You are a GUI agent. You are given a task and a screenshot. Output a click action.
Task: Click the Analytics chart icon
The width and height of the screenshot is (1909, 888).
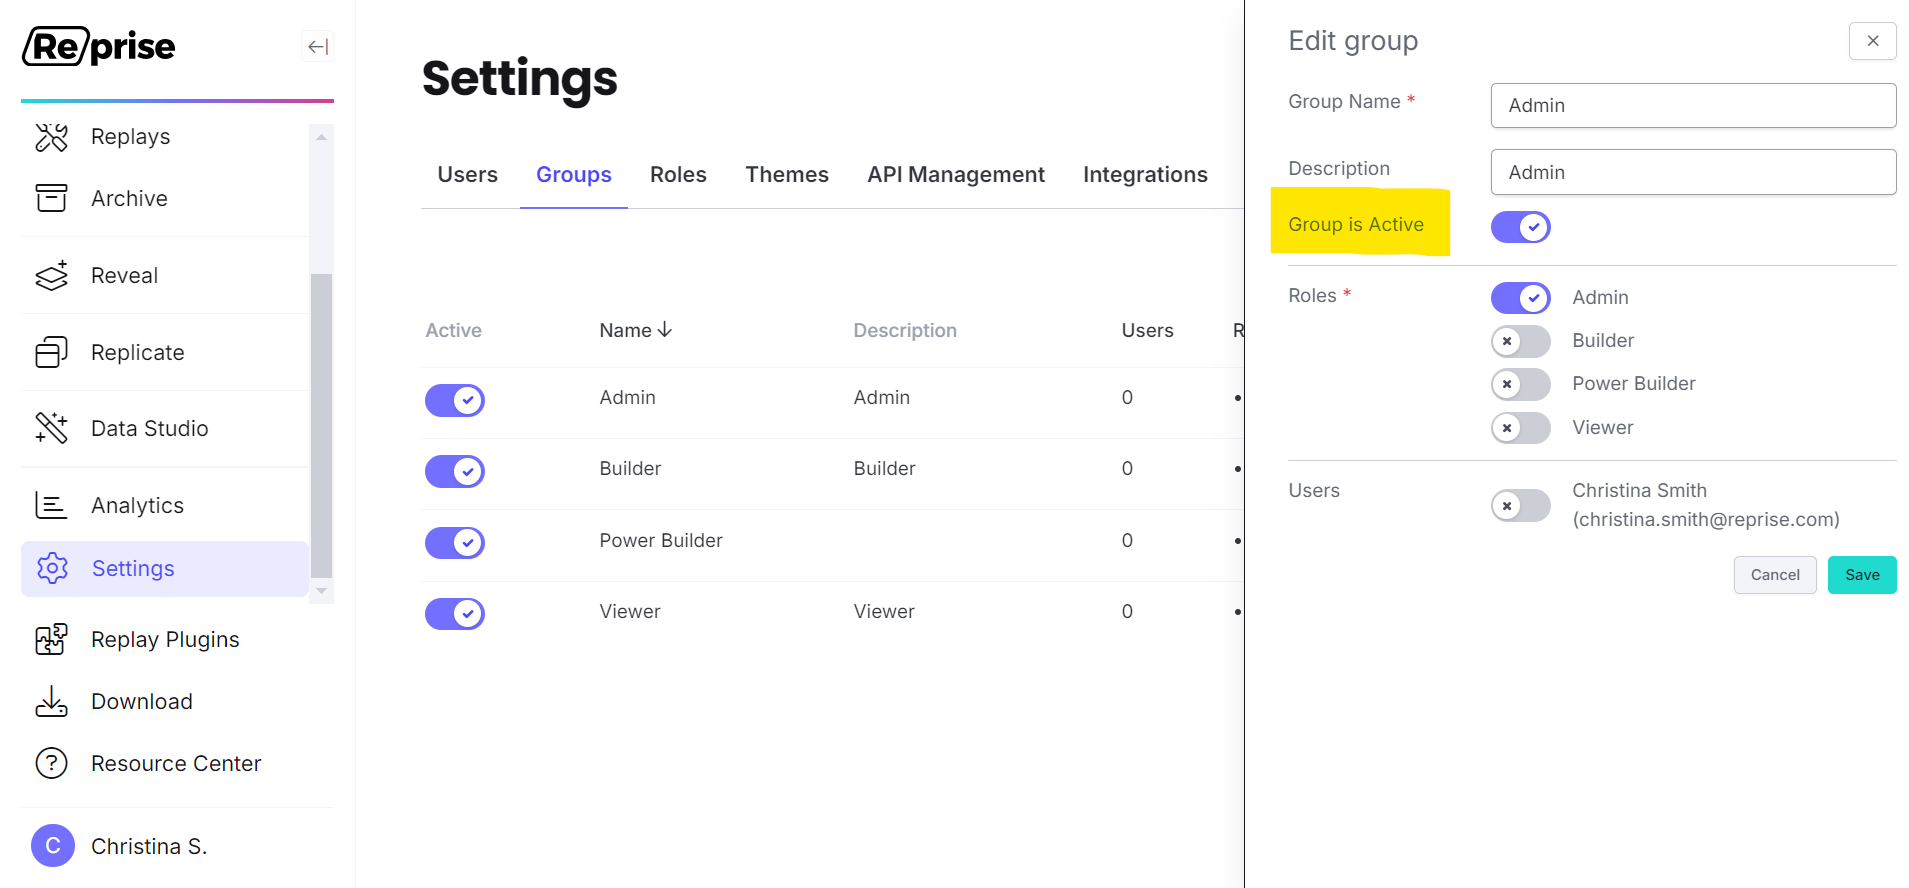[51, 505]
